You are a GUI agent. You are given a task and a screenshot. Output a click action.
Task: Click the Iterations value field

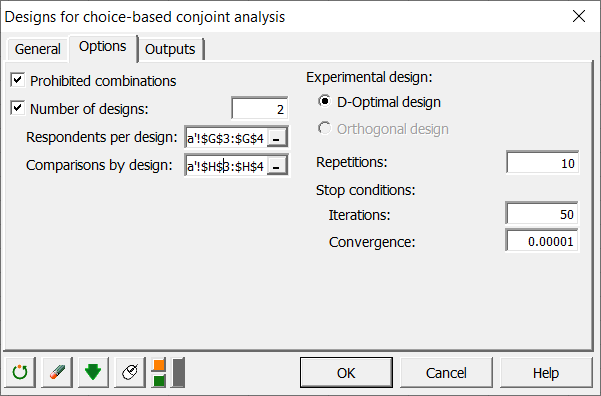542,214
